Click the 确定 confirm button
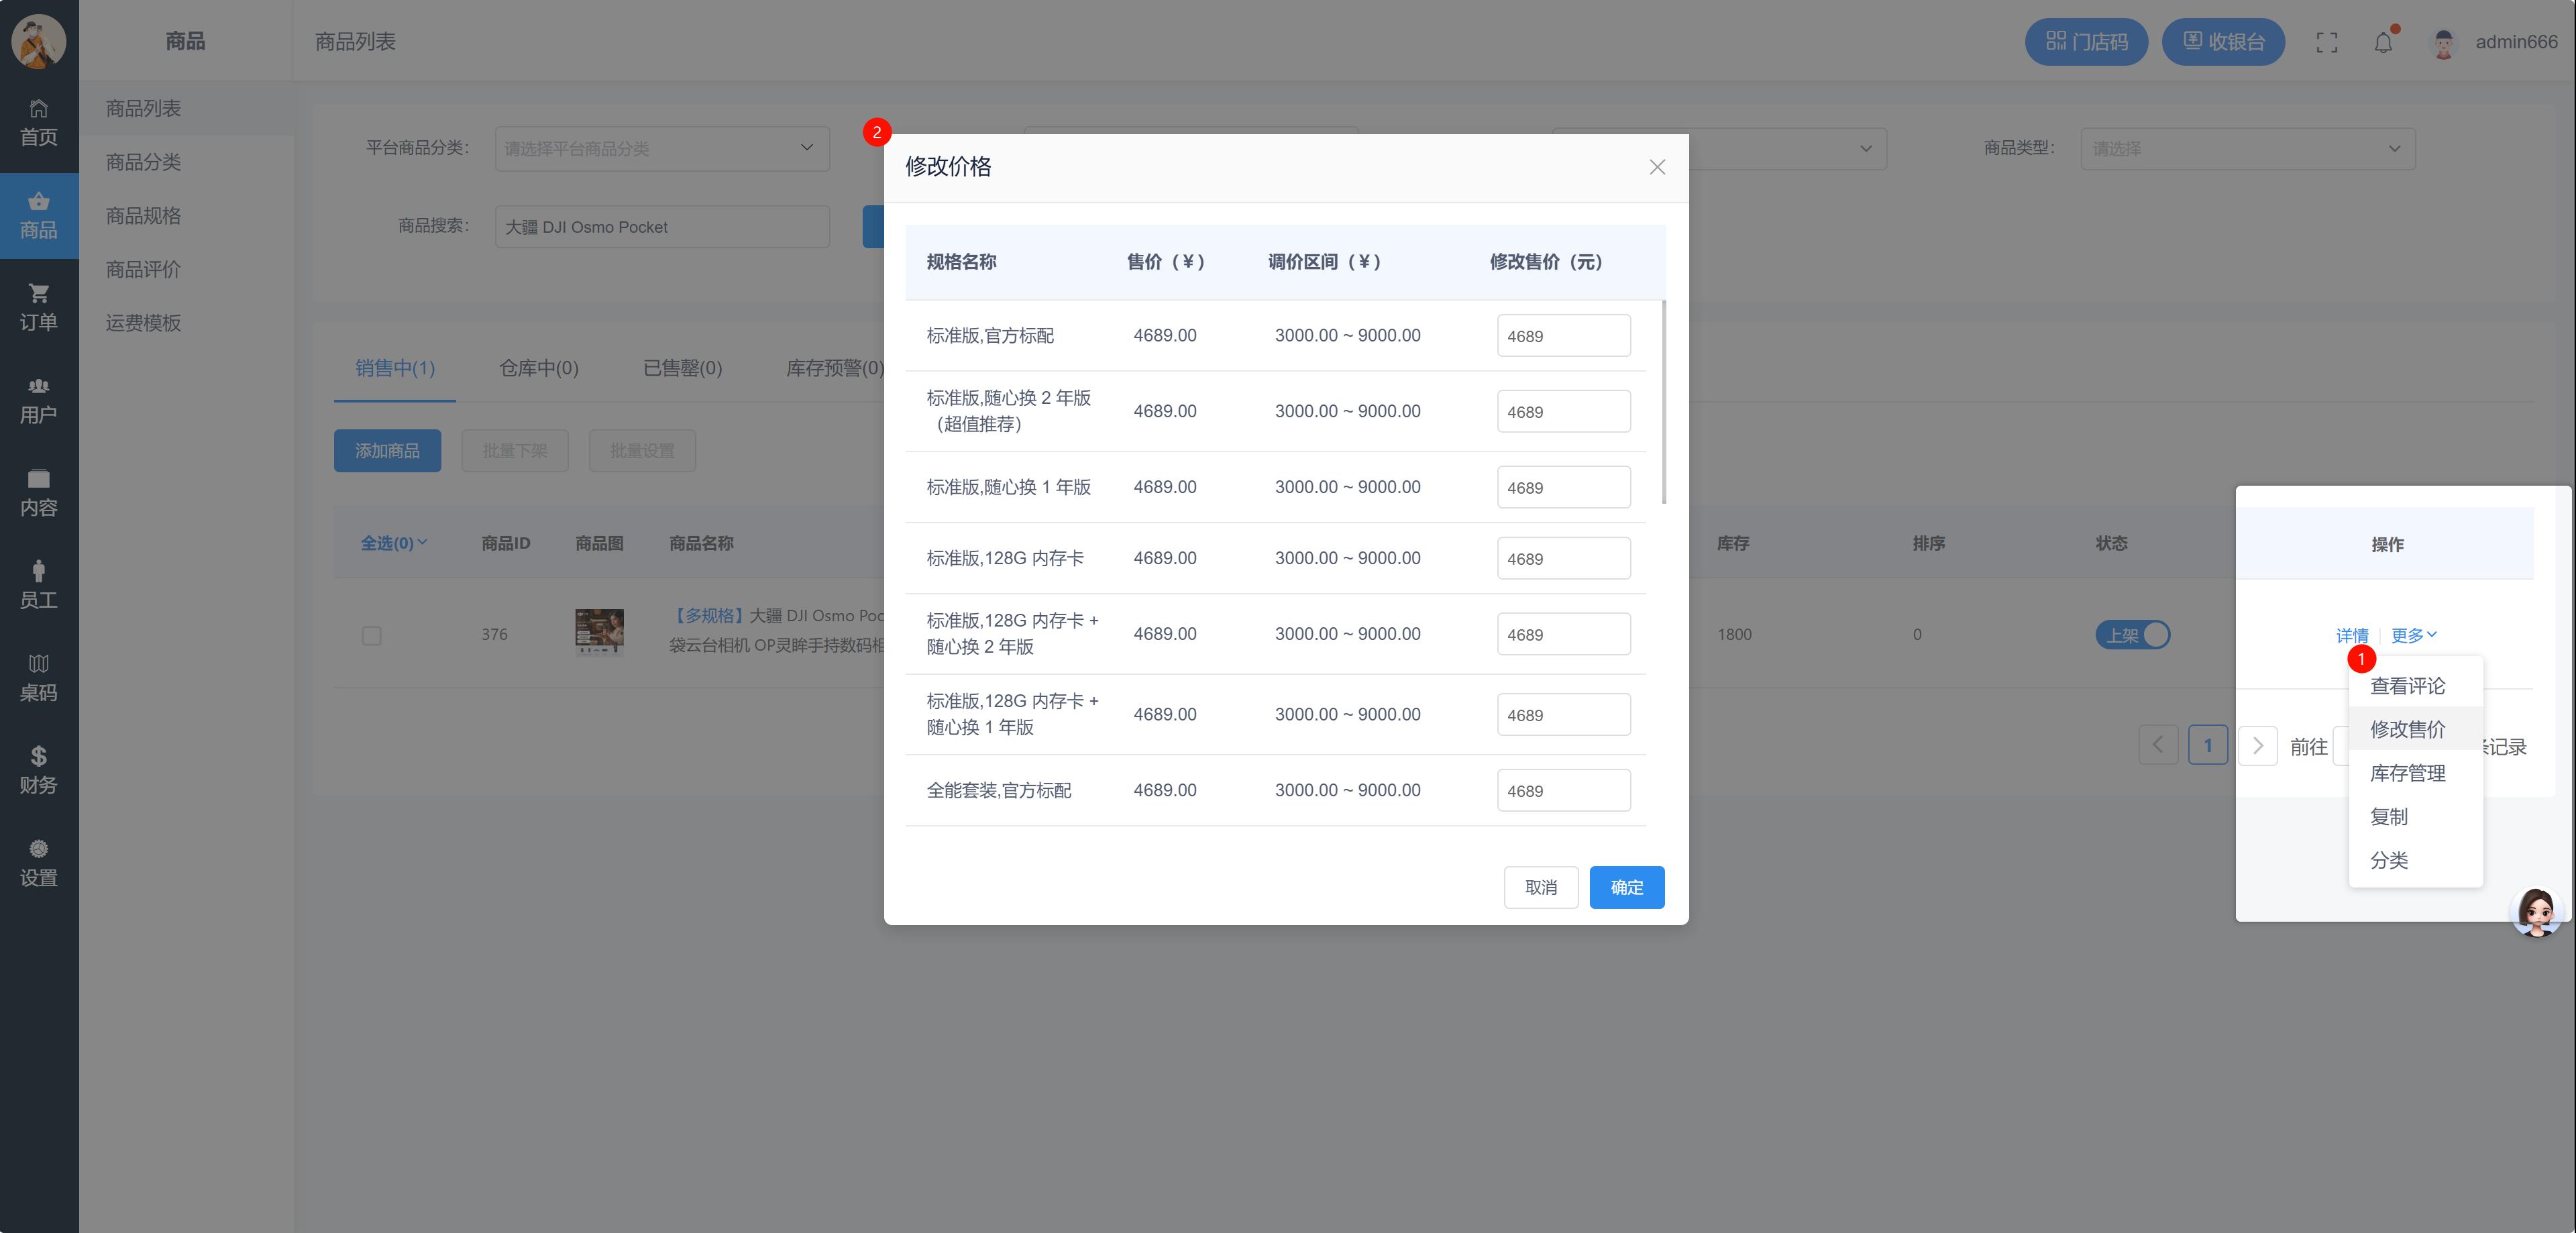2576x1233 pixels. pyautogui.click(x=1626, y=887)
